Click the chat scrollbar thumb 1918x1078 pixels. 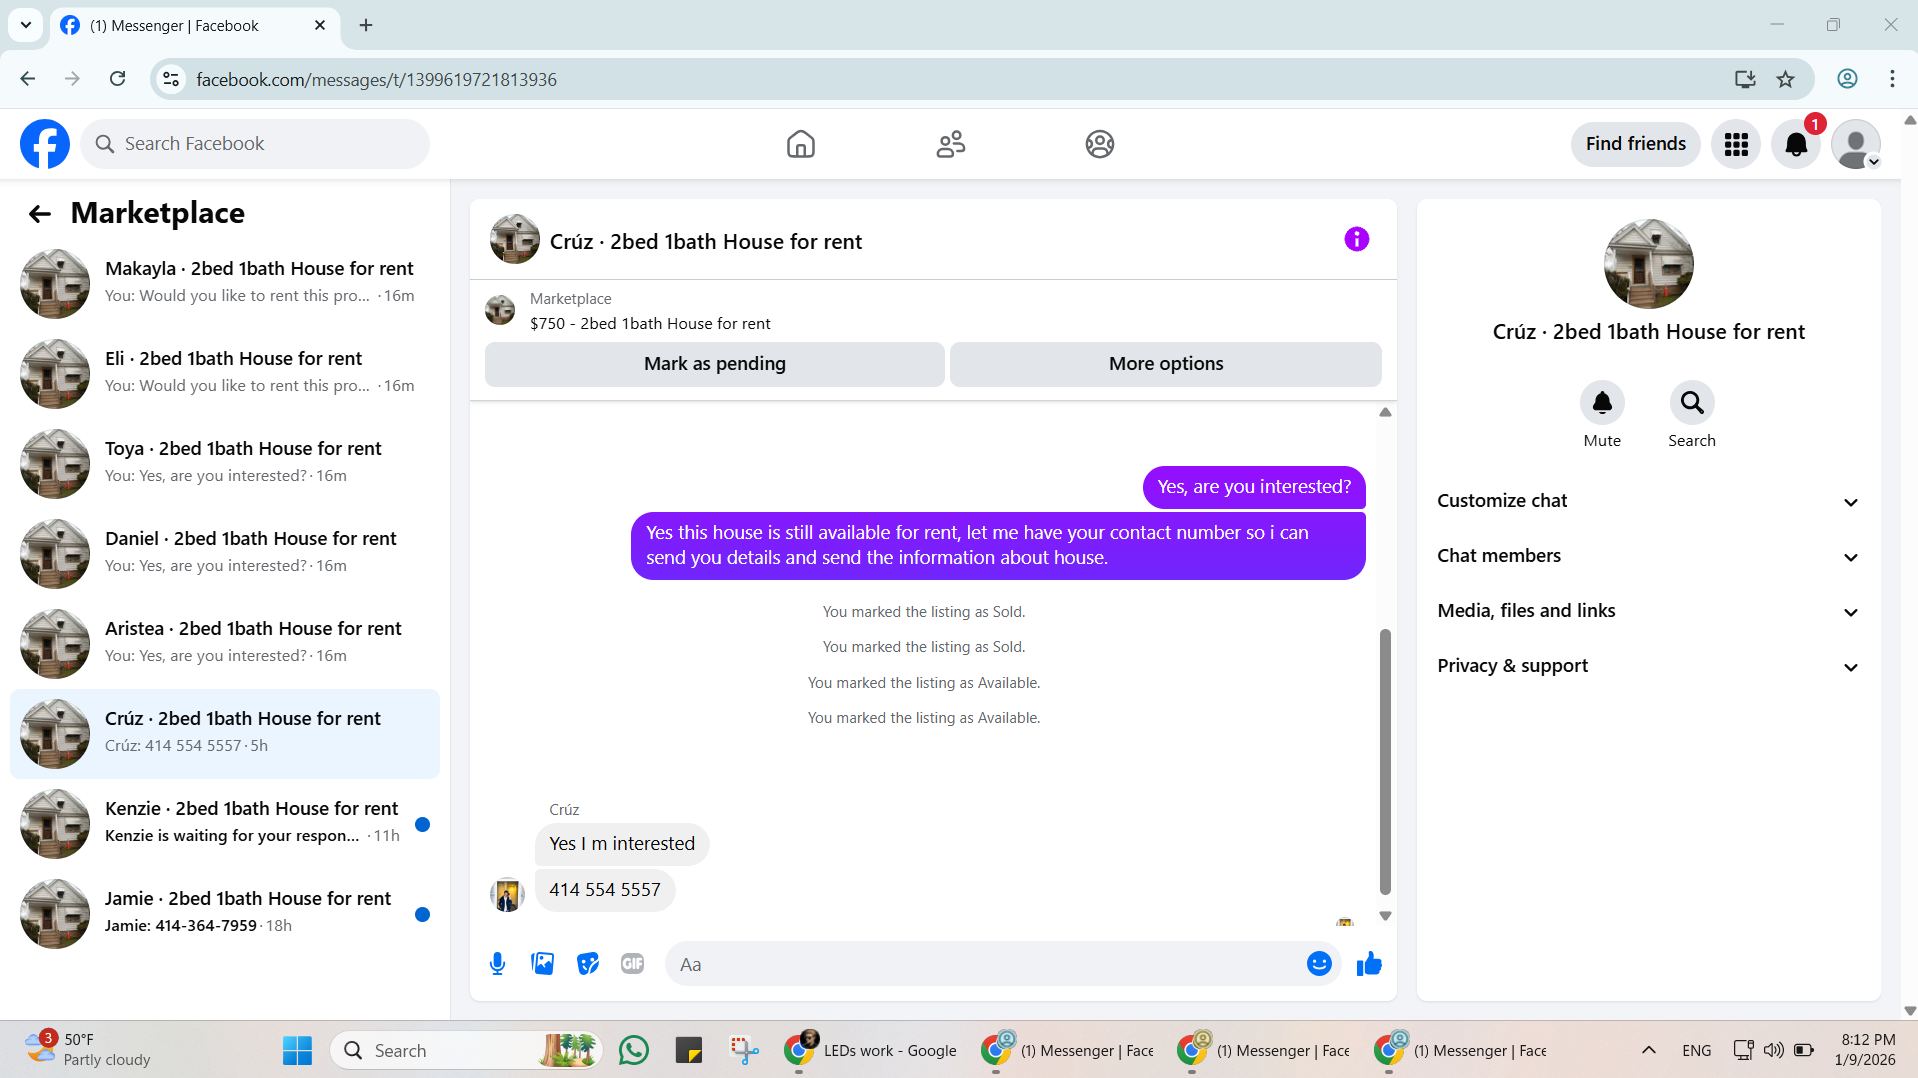(x=1385, y=761)
